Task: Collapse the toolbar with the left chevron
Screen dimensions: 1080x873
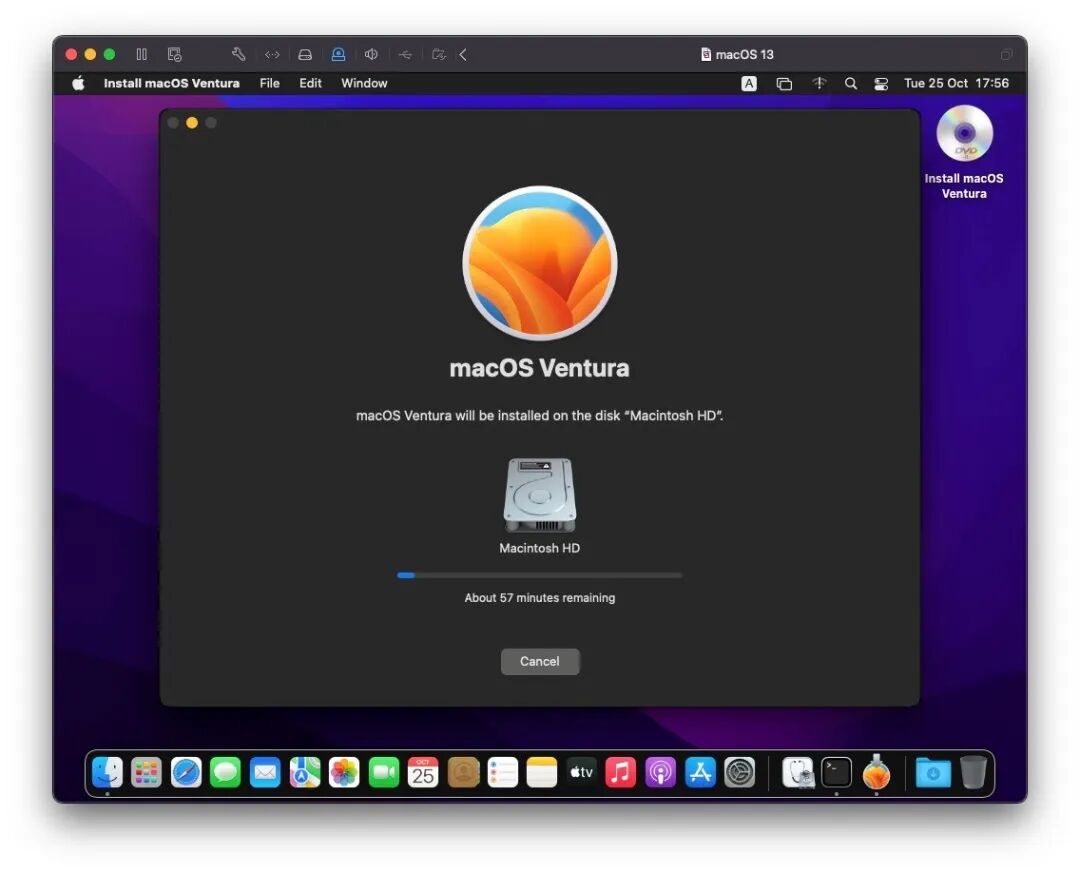Action: (463, 54)
